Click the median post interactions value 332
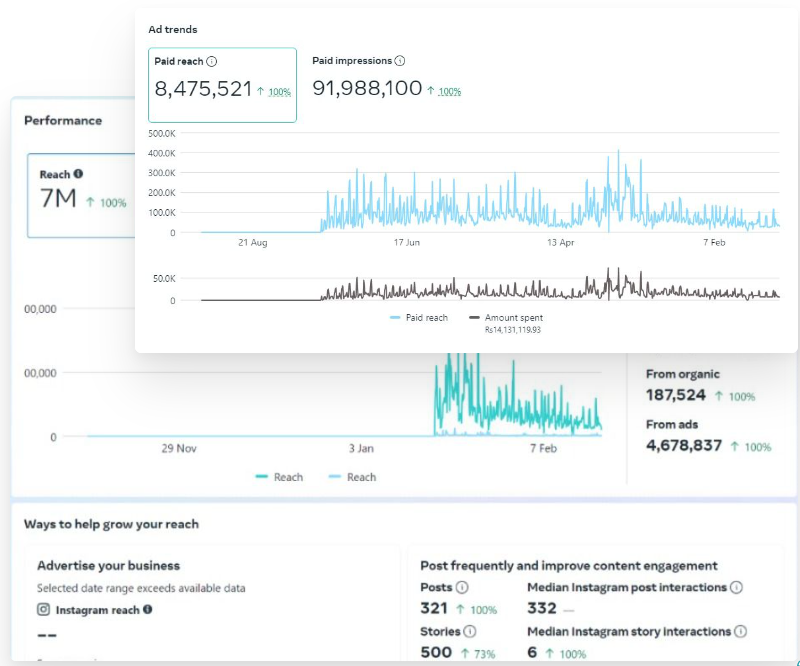The width and height of the screenshot is (800, 666). (x=542, y=608)
